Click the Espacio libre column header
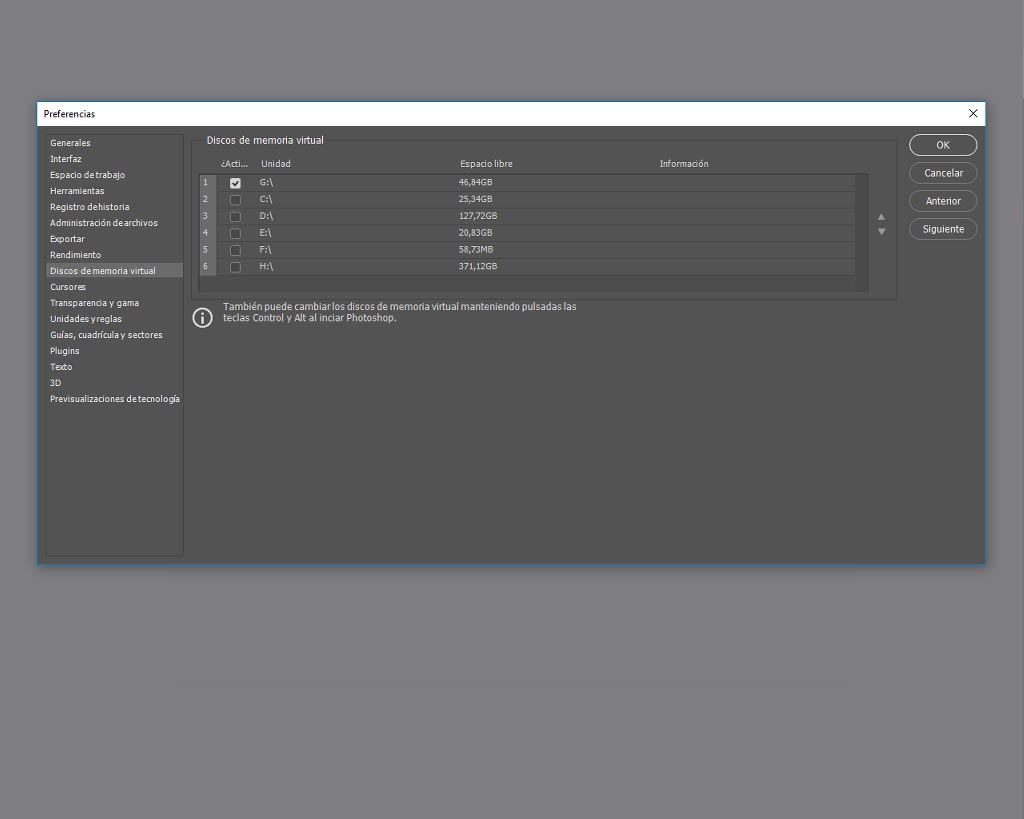Viewport: 1024px width, 819px height. tap(487, 164)
